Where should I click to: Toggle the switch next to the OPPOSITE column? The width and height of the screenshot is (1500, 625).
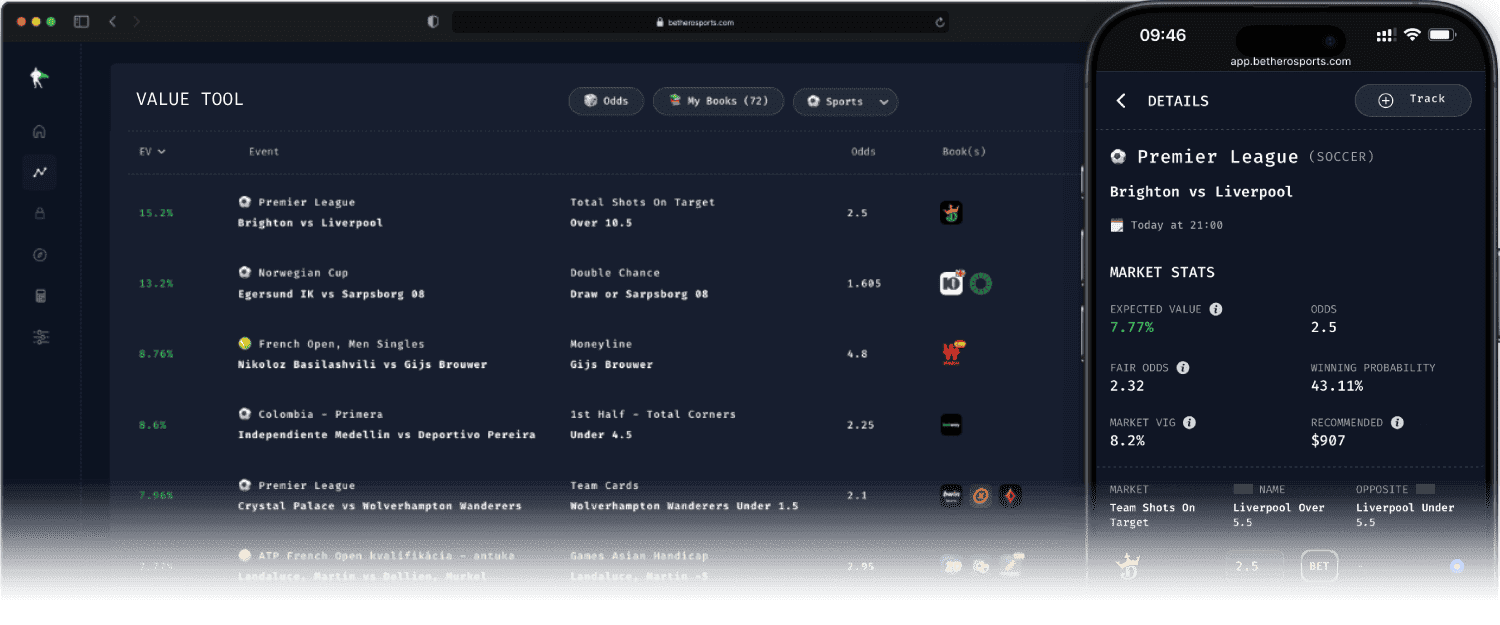[x=1425, y=489]
